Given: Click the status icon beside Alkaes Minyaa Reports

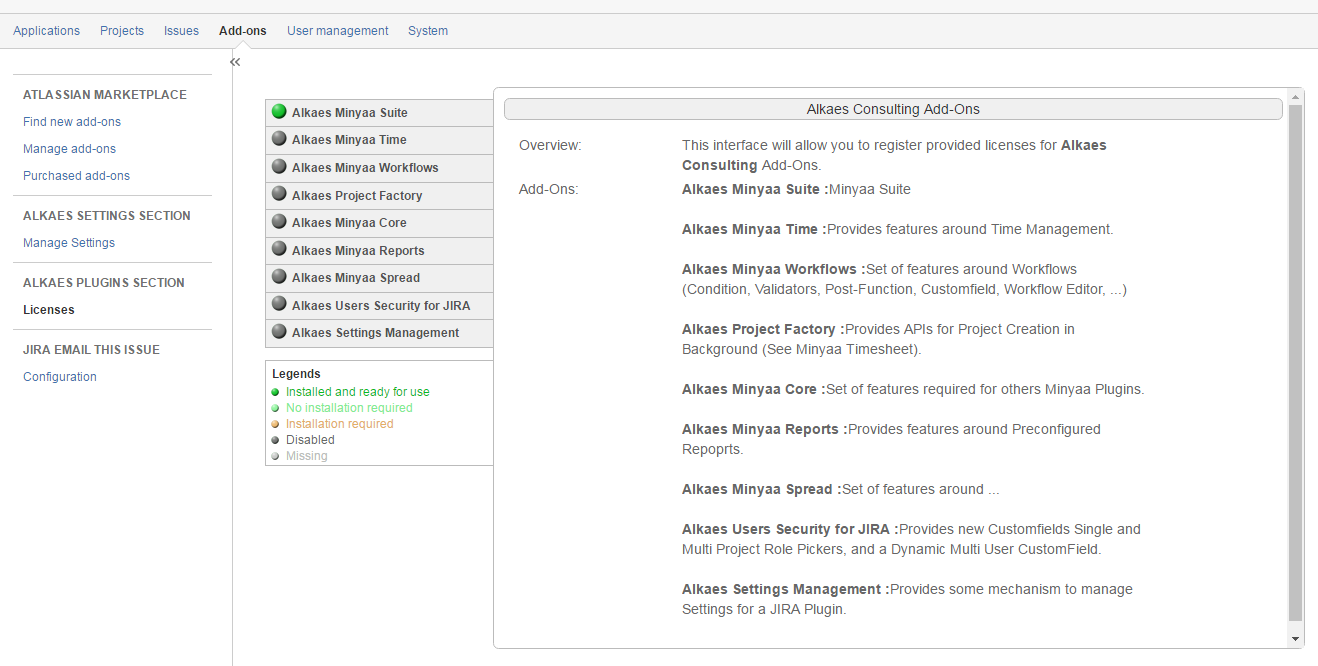Looking at the screenshot, I should tap(279, 250).
